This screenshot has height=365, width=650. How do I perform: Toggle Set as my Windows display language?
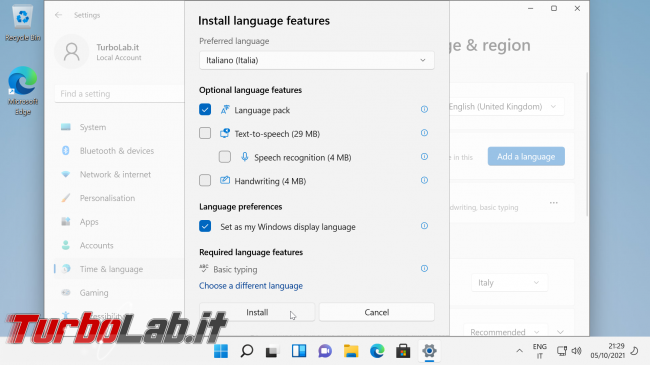[x=205, y=226]
